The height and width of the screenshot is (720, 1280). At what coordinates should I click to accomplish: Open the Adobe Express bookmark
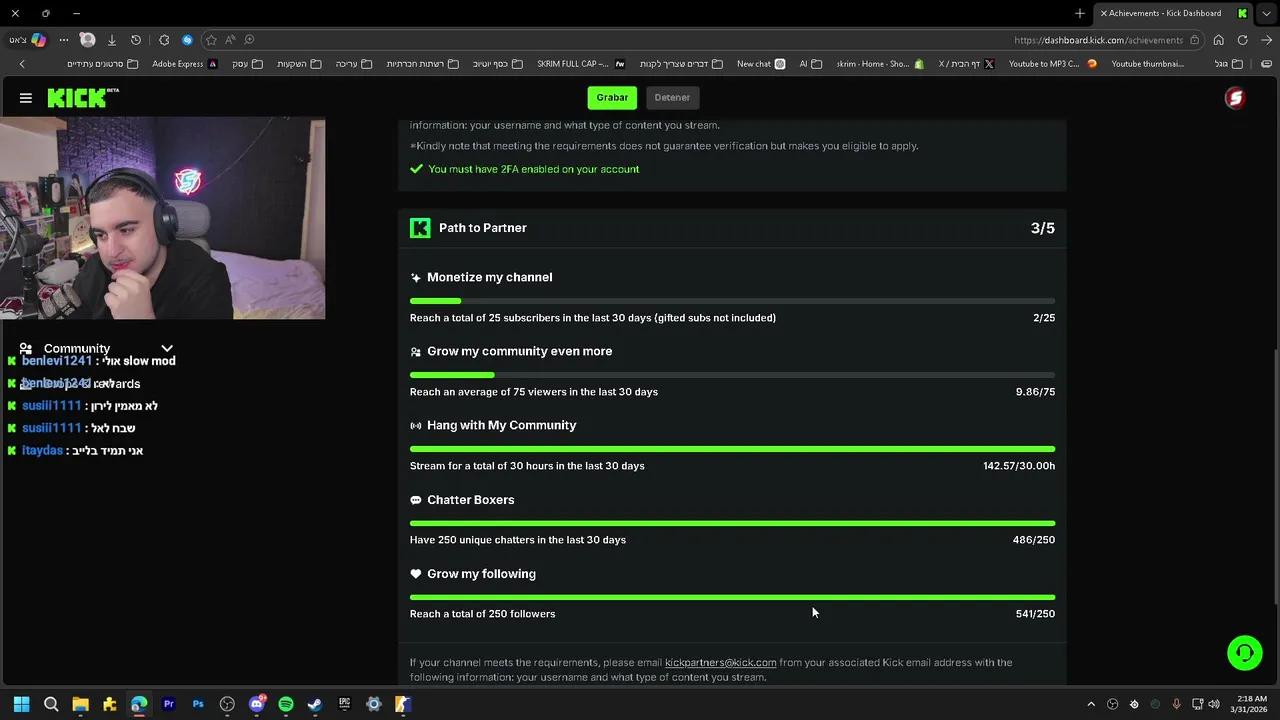click(185, 64)
